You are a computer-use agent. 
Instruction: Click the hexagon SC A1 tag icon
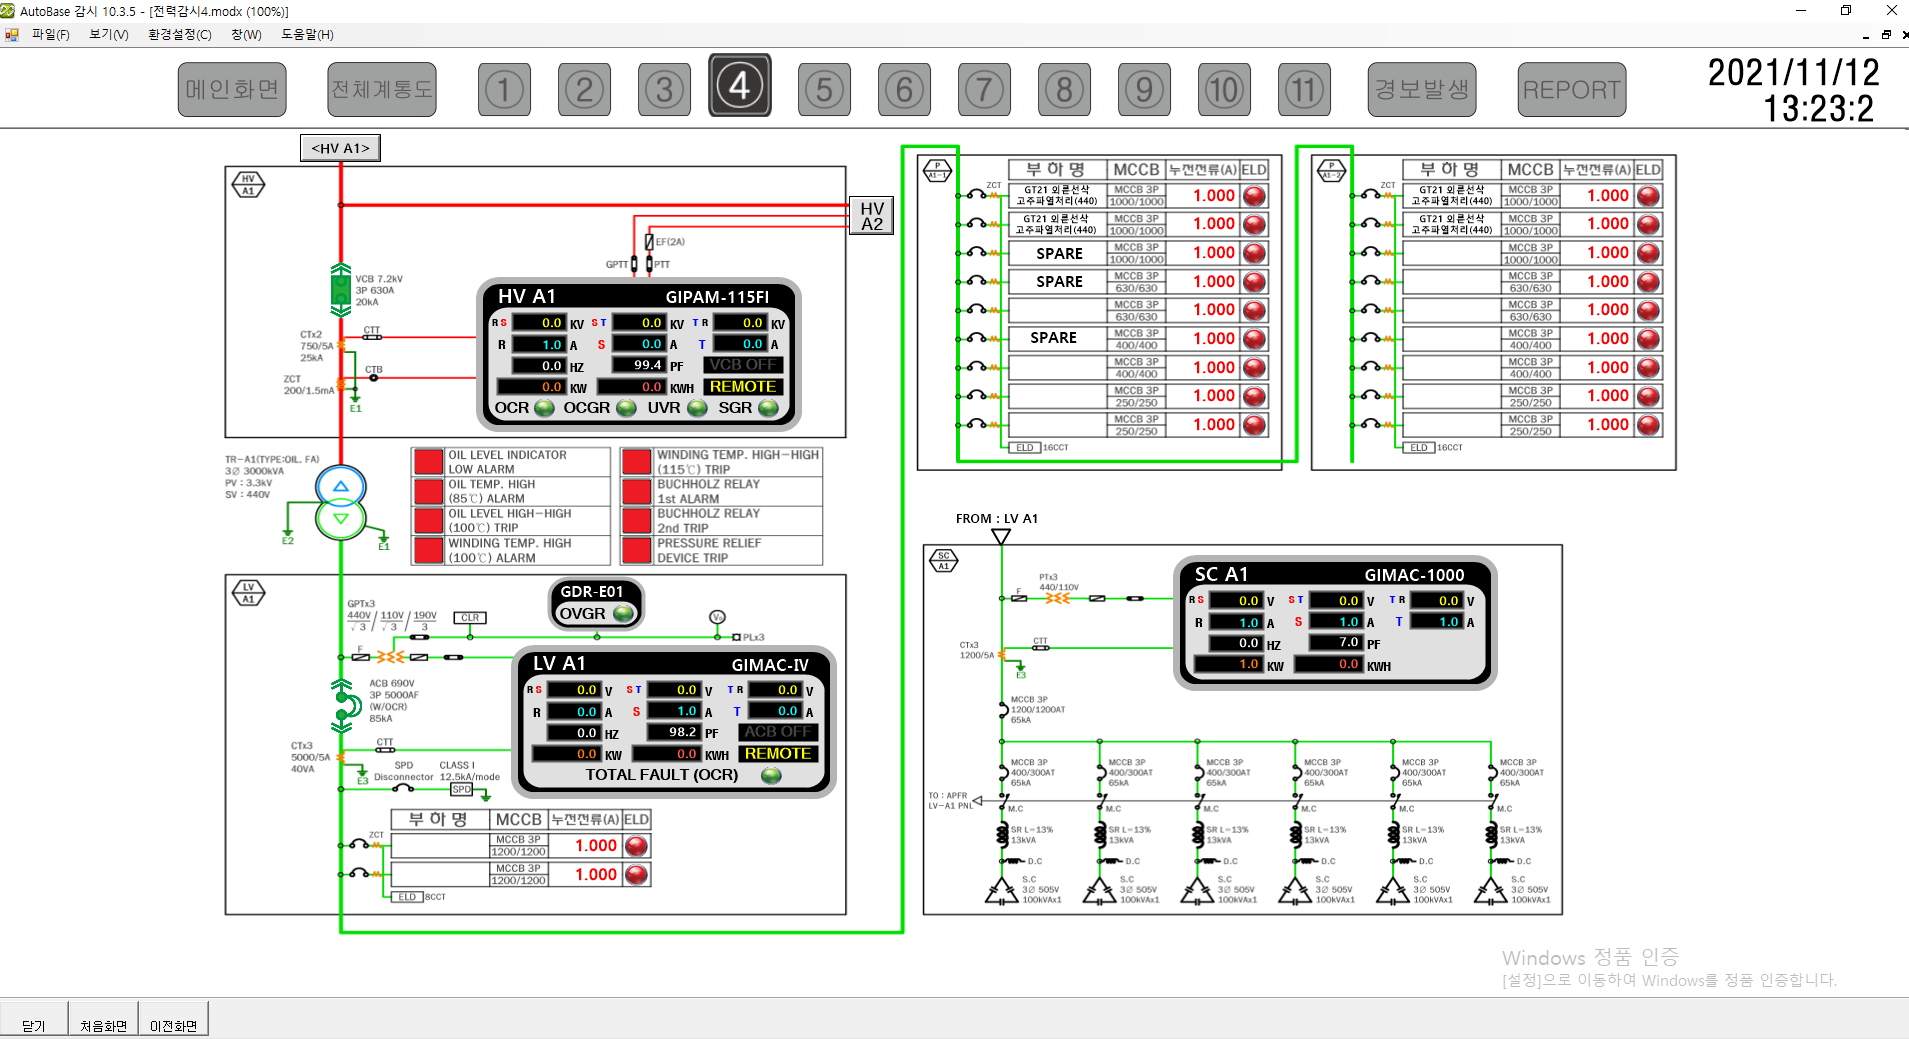(943, 561)
